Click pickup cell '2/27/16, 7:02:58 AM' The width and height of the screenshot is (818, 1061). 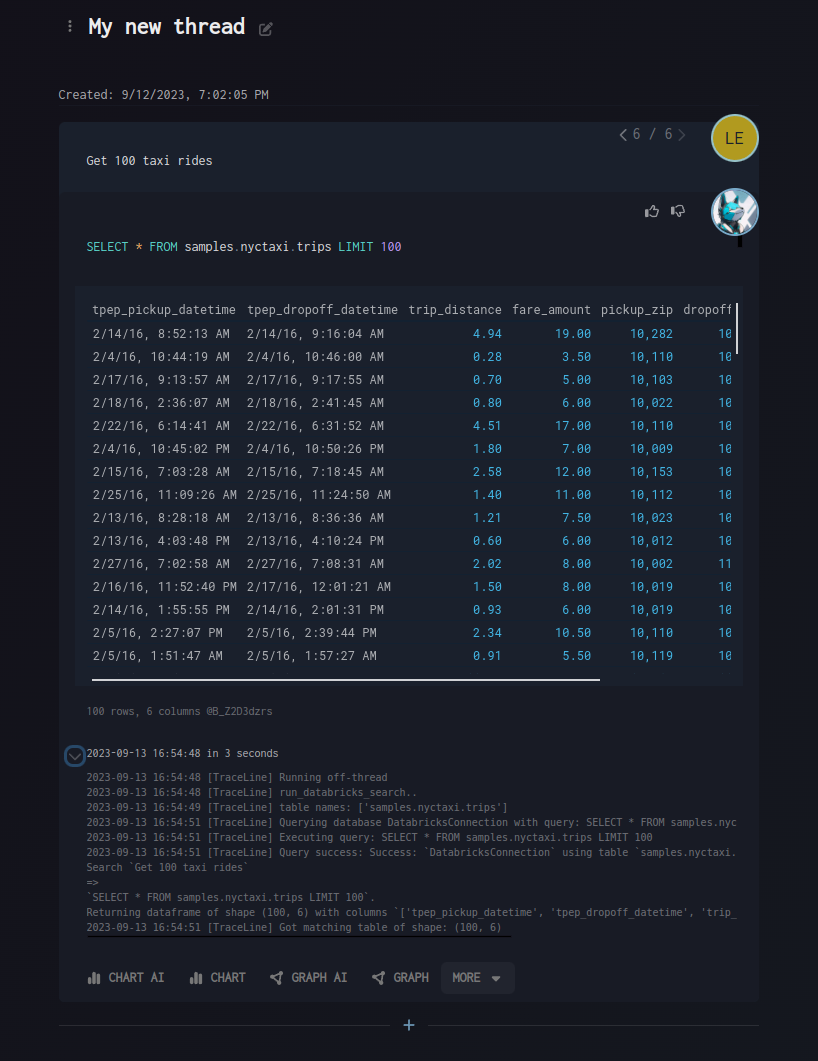tap(161, 564)
